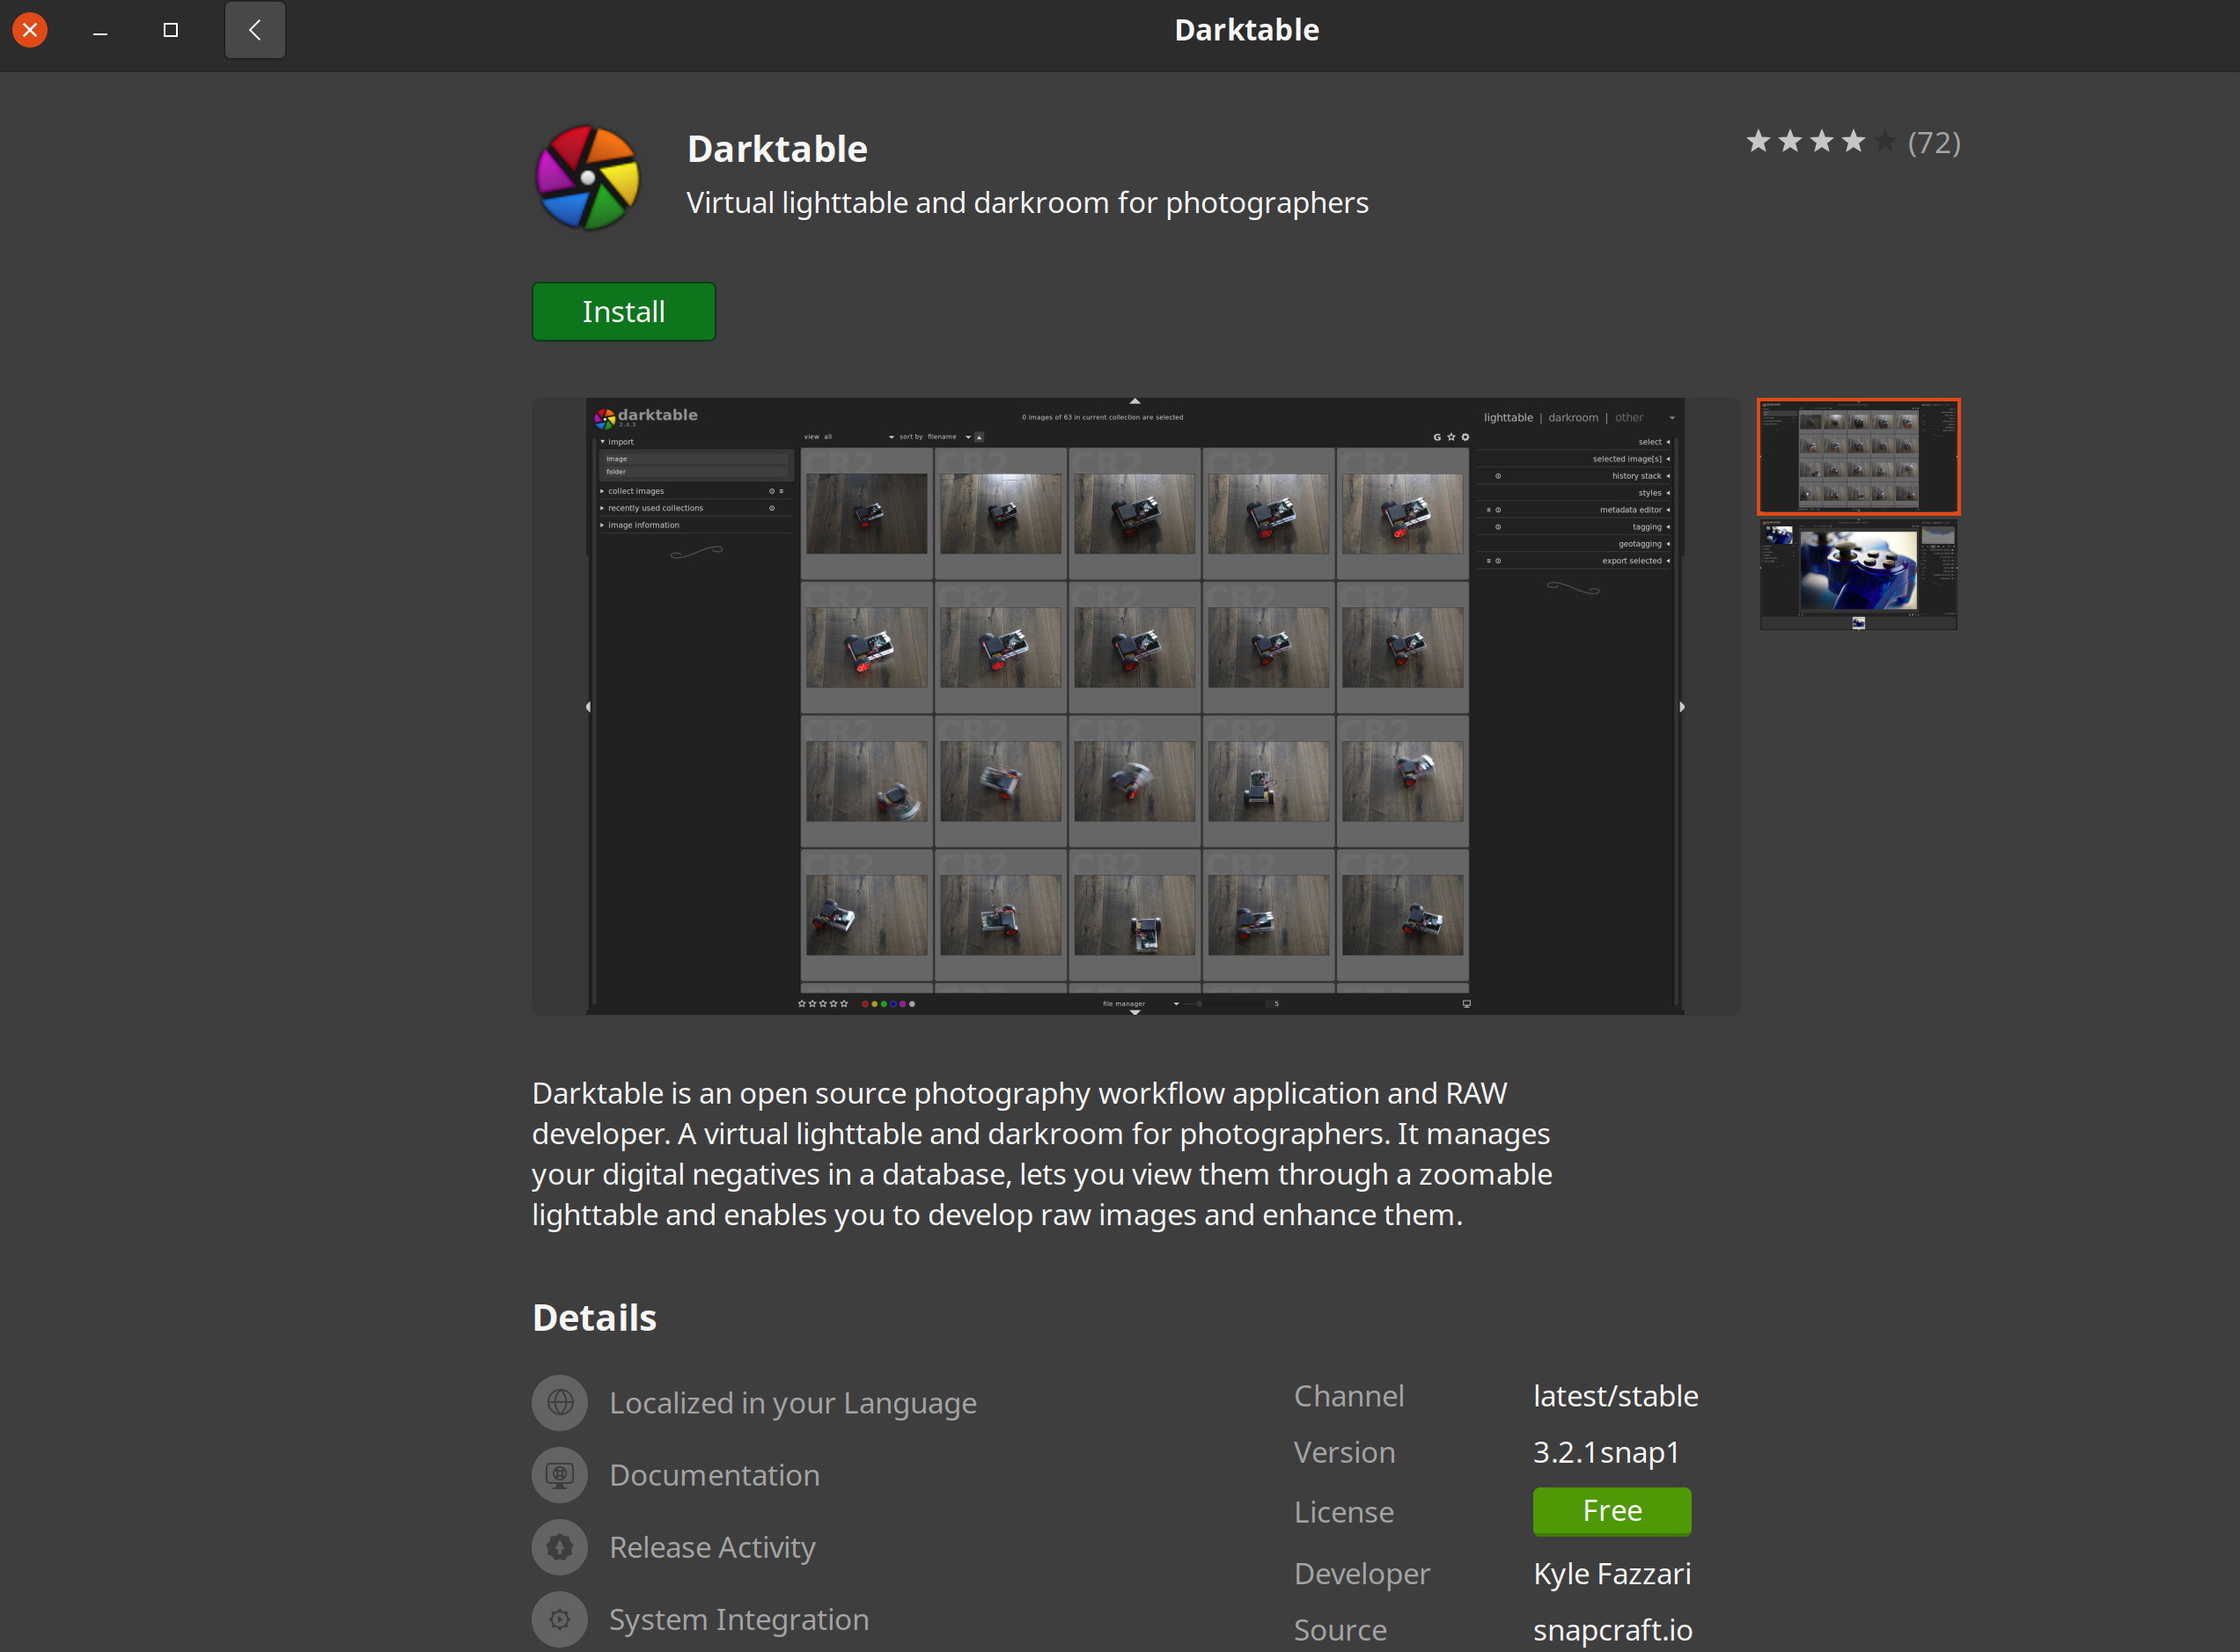
Task: Switch to darktable's darkroom tab
Action: point(1573,417)
